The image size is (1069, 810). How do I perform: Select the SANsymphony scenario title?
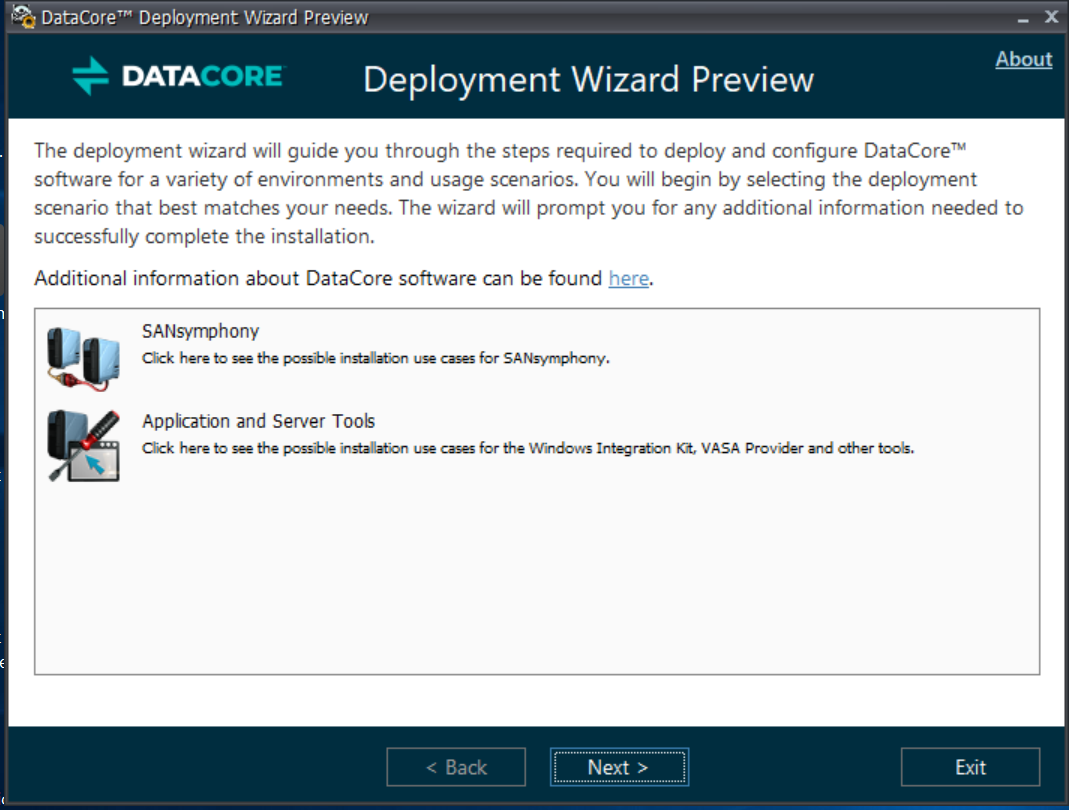(201, 331)
